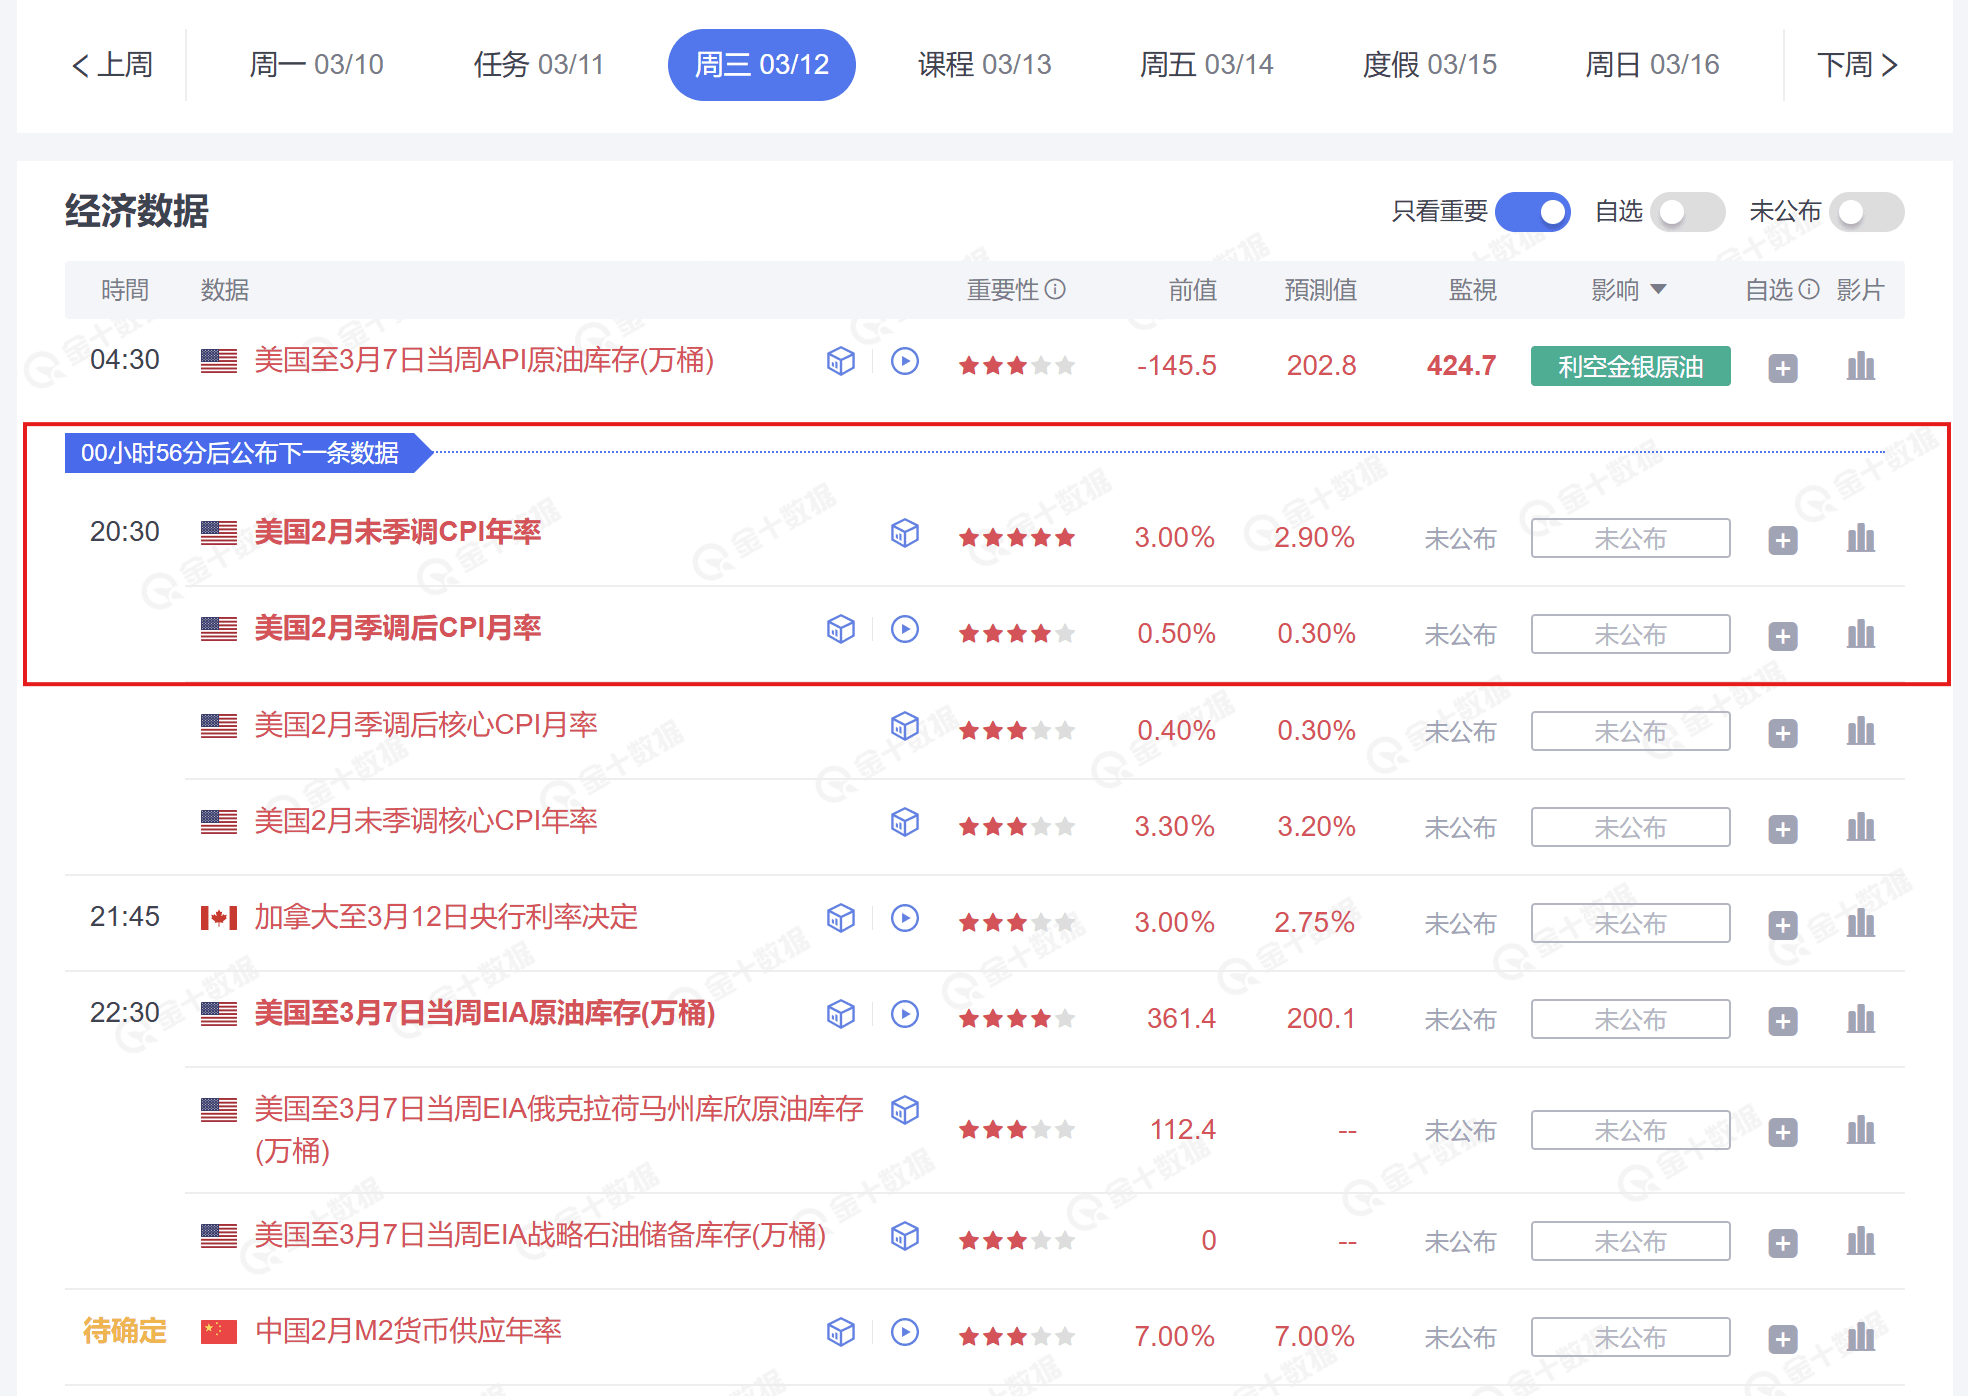Add 美国2月季调后CPI月率 to the watchlist with its plus icon
This screenshot has height=1396, width=1968.
[x=1782, y=636]
